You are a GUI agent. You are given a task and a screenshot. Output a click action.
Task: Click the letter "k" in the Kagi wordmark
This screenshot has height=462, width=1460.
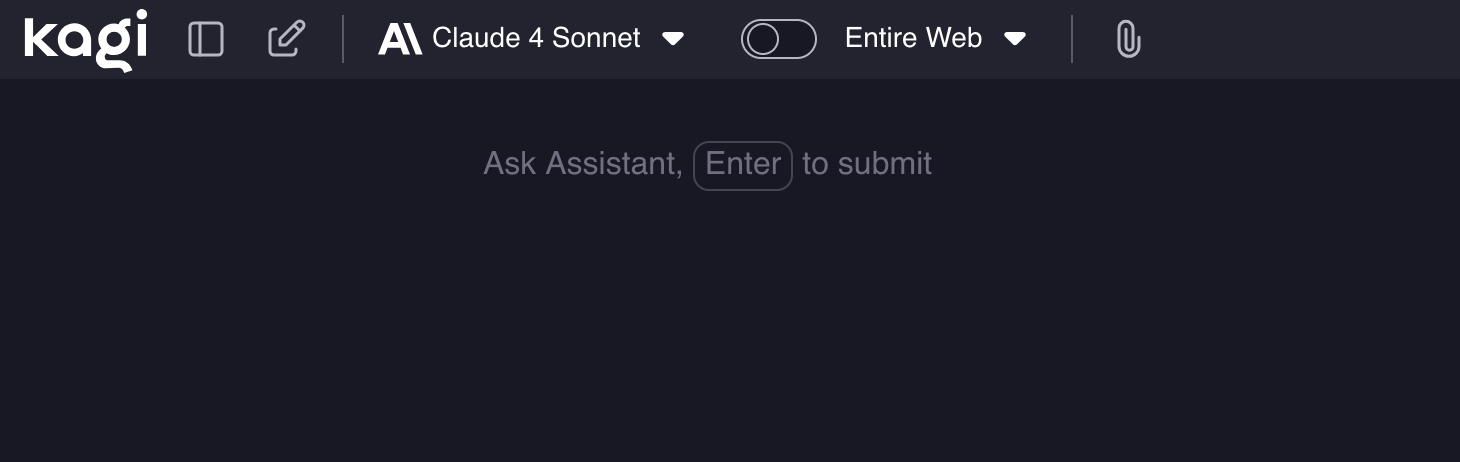tap(42, 39)
